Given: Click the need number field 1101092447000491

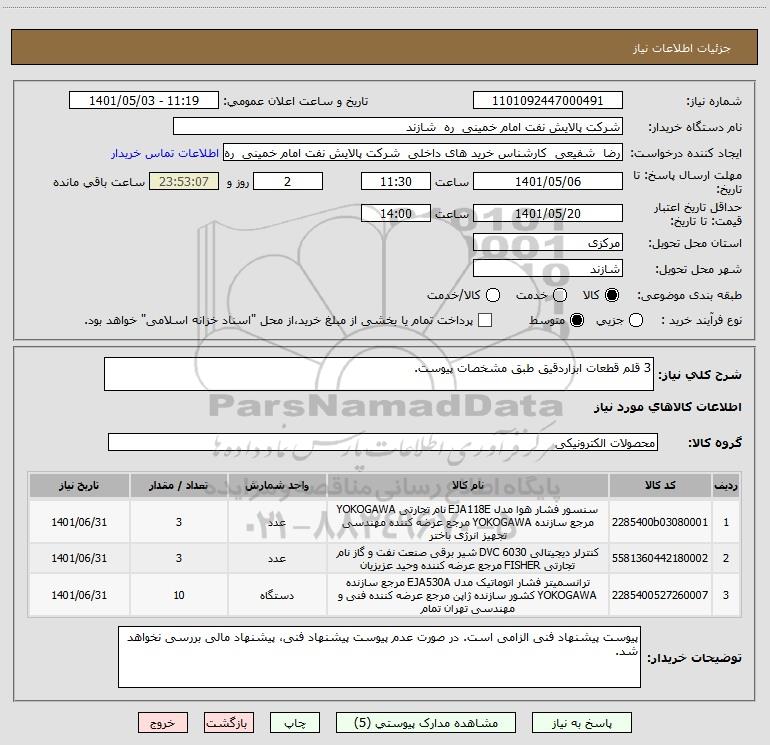Looking at the screenshot, I should click(x=548, y=100).
